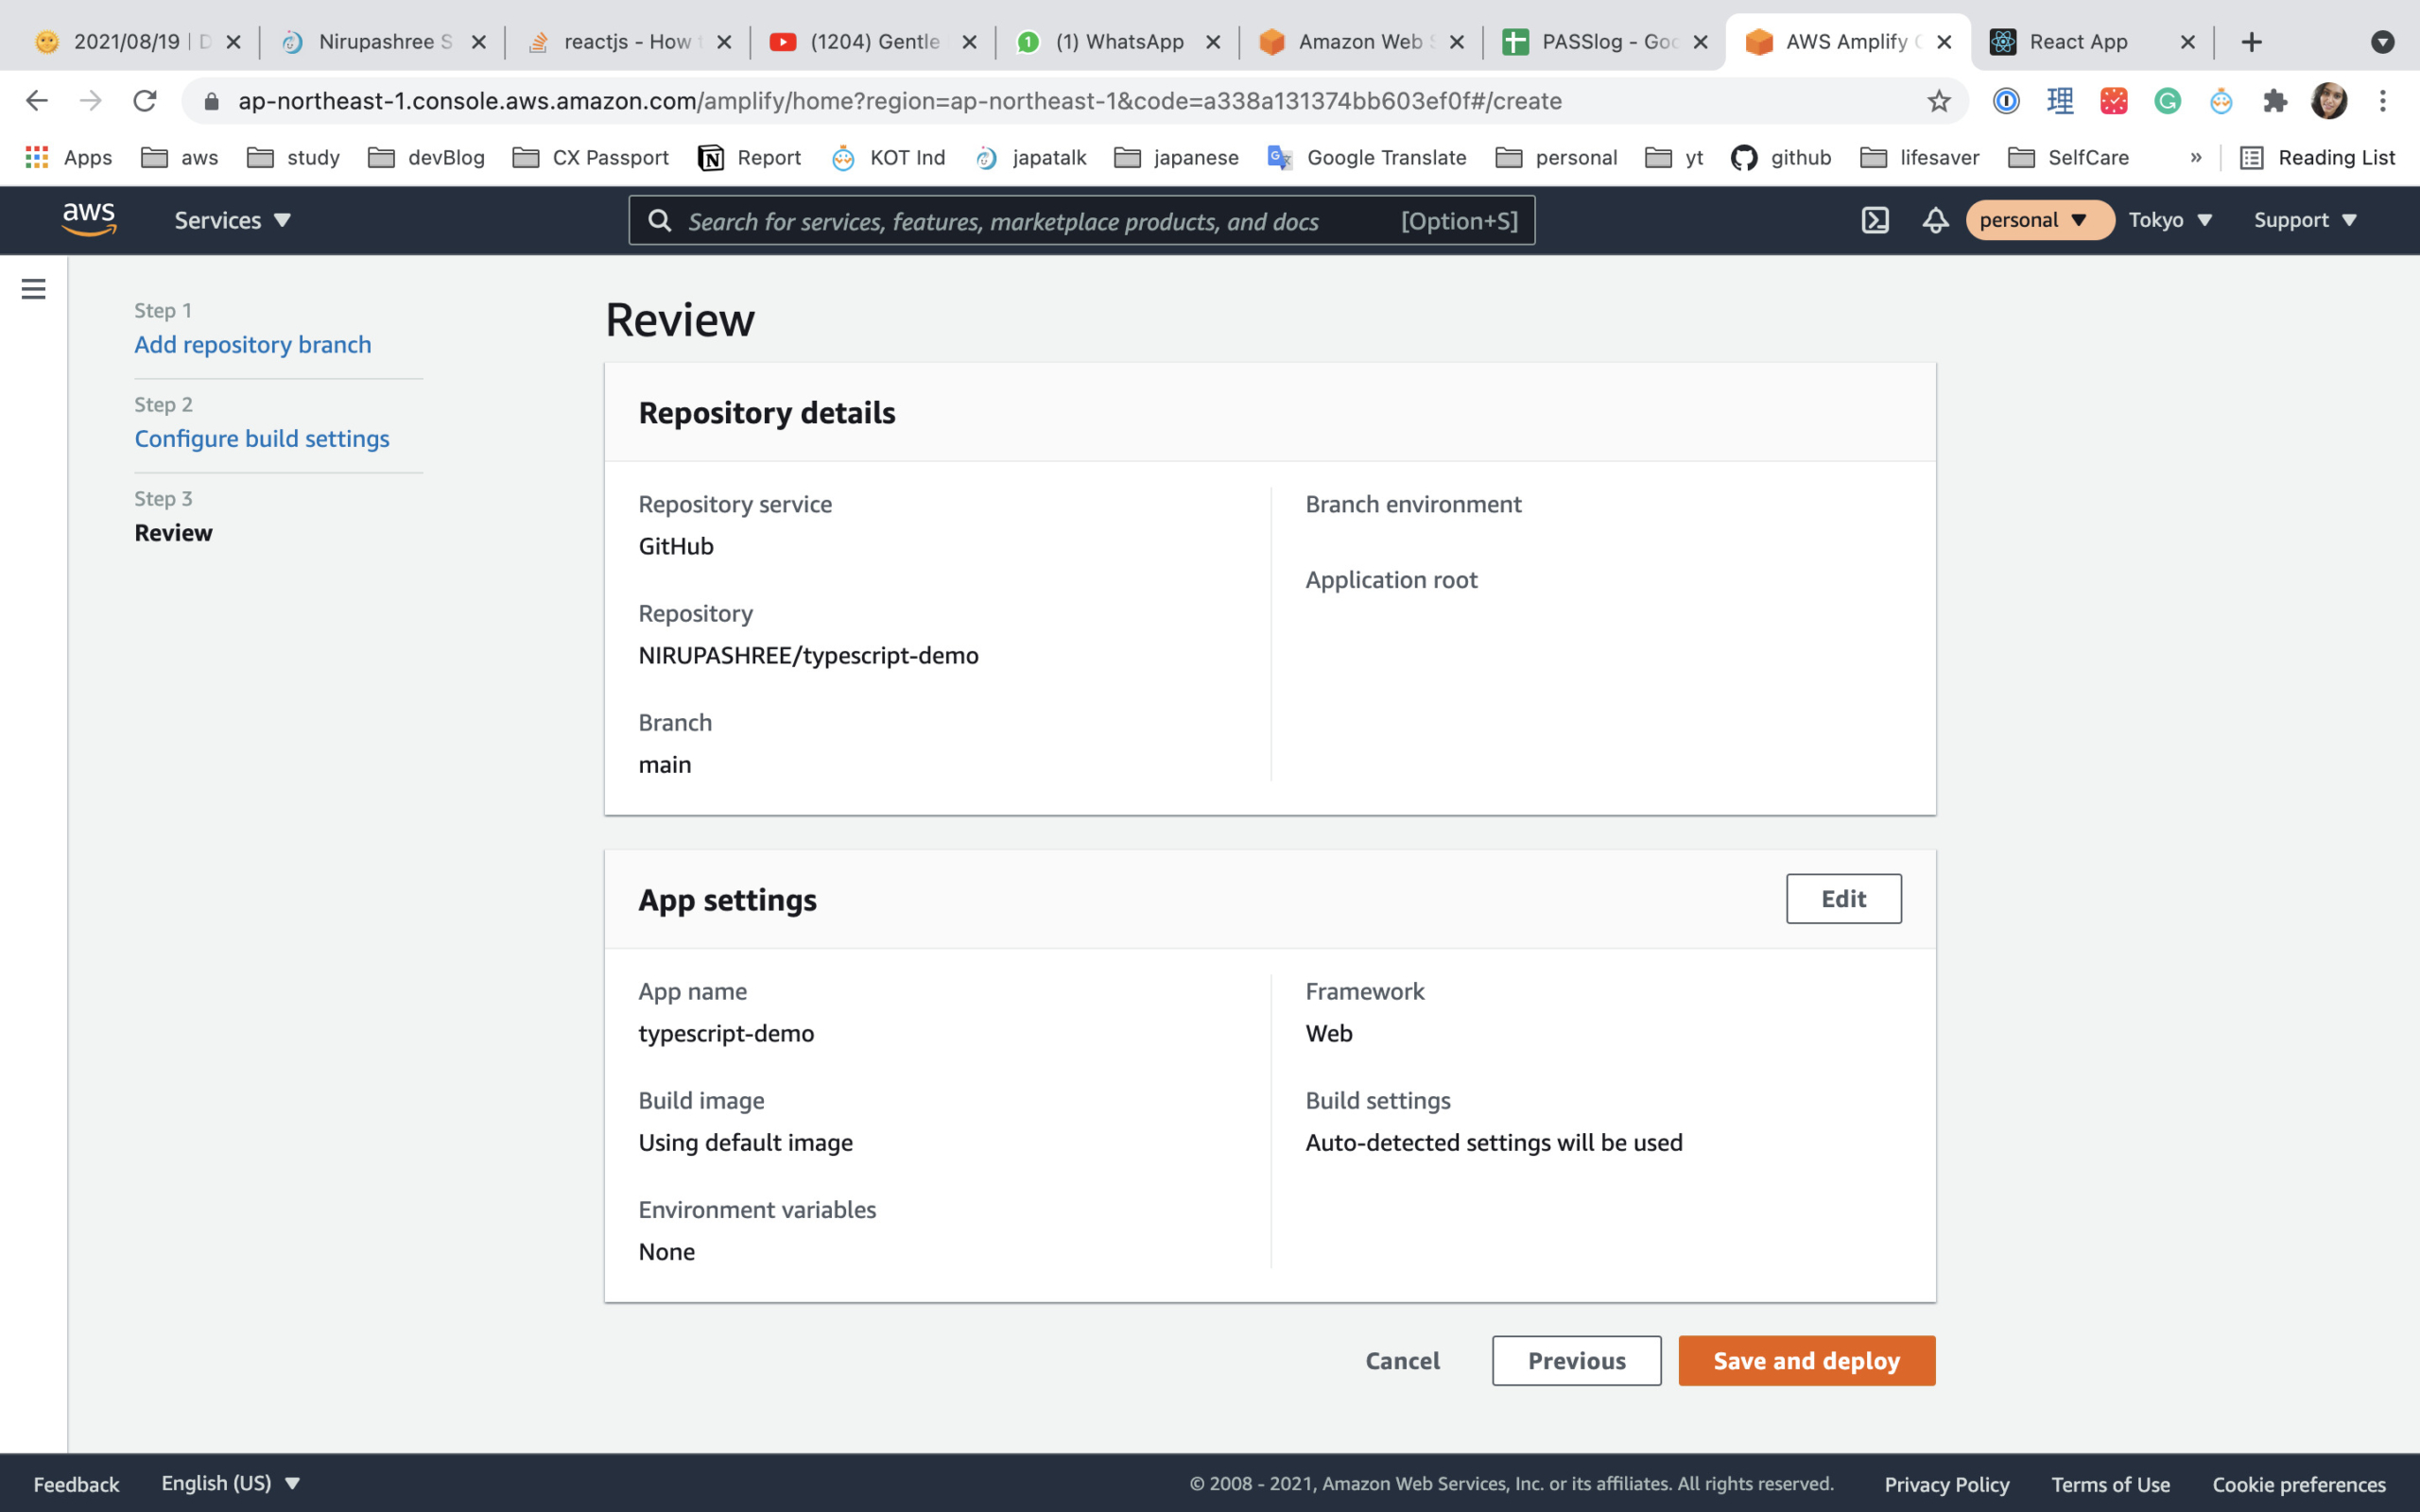Open the Services menu

[x=230, y=220]
